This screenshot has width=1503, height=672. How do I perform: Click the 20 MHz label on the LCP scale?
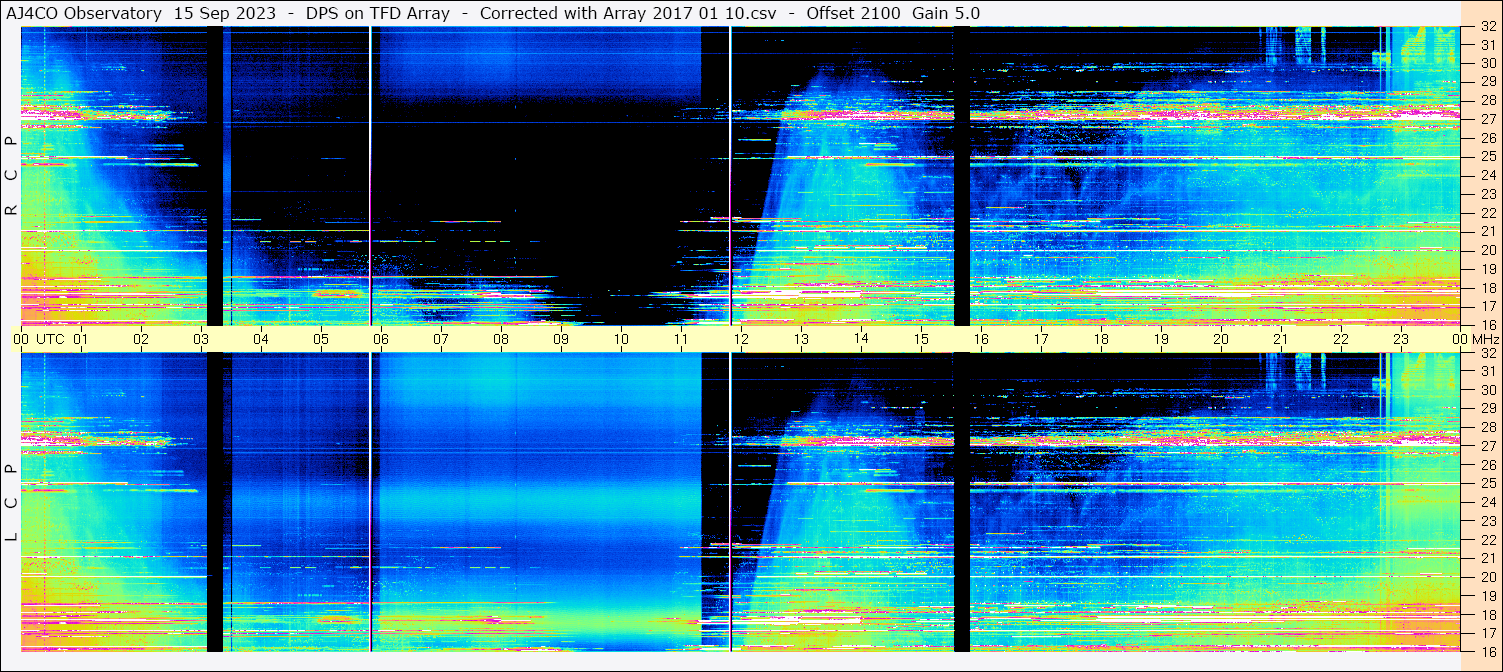coord(1487,577)
